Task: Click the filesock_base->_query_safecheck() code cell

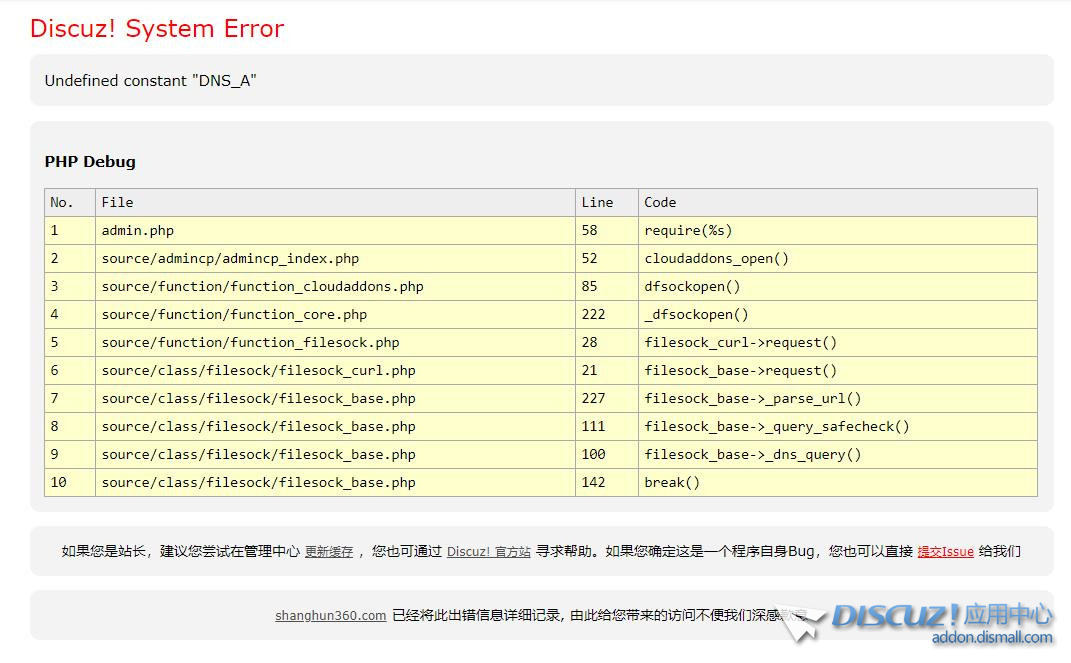Action: (837, 427)
